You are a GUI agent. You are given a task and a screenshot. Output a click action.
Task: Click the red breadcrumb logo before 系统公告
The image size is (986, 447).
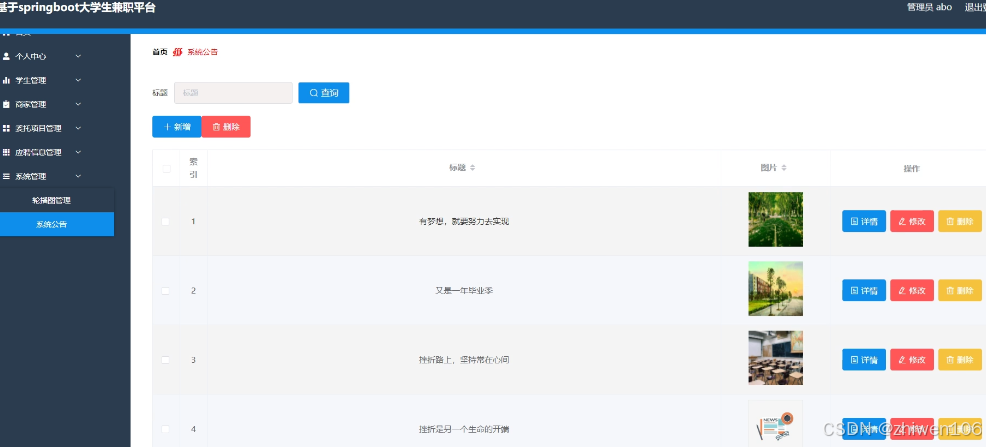coord(178,52)
